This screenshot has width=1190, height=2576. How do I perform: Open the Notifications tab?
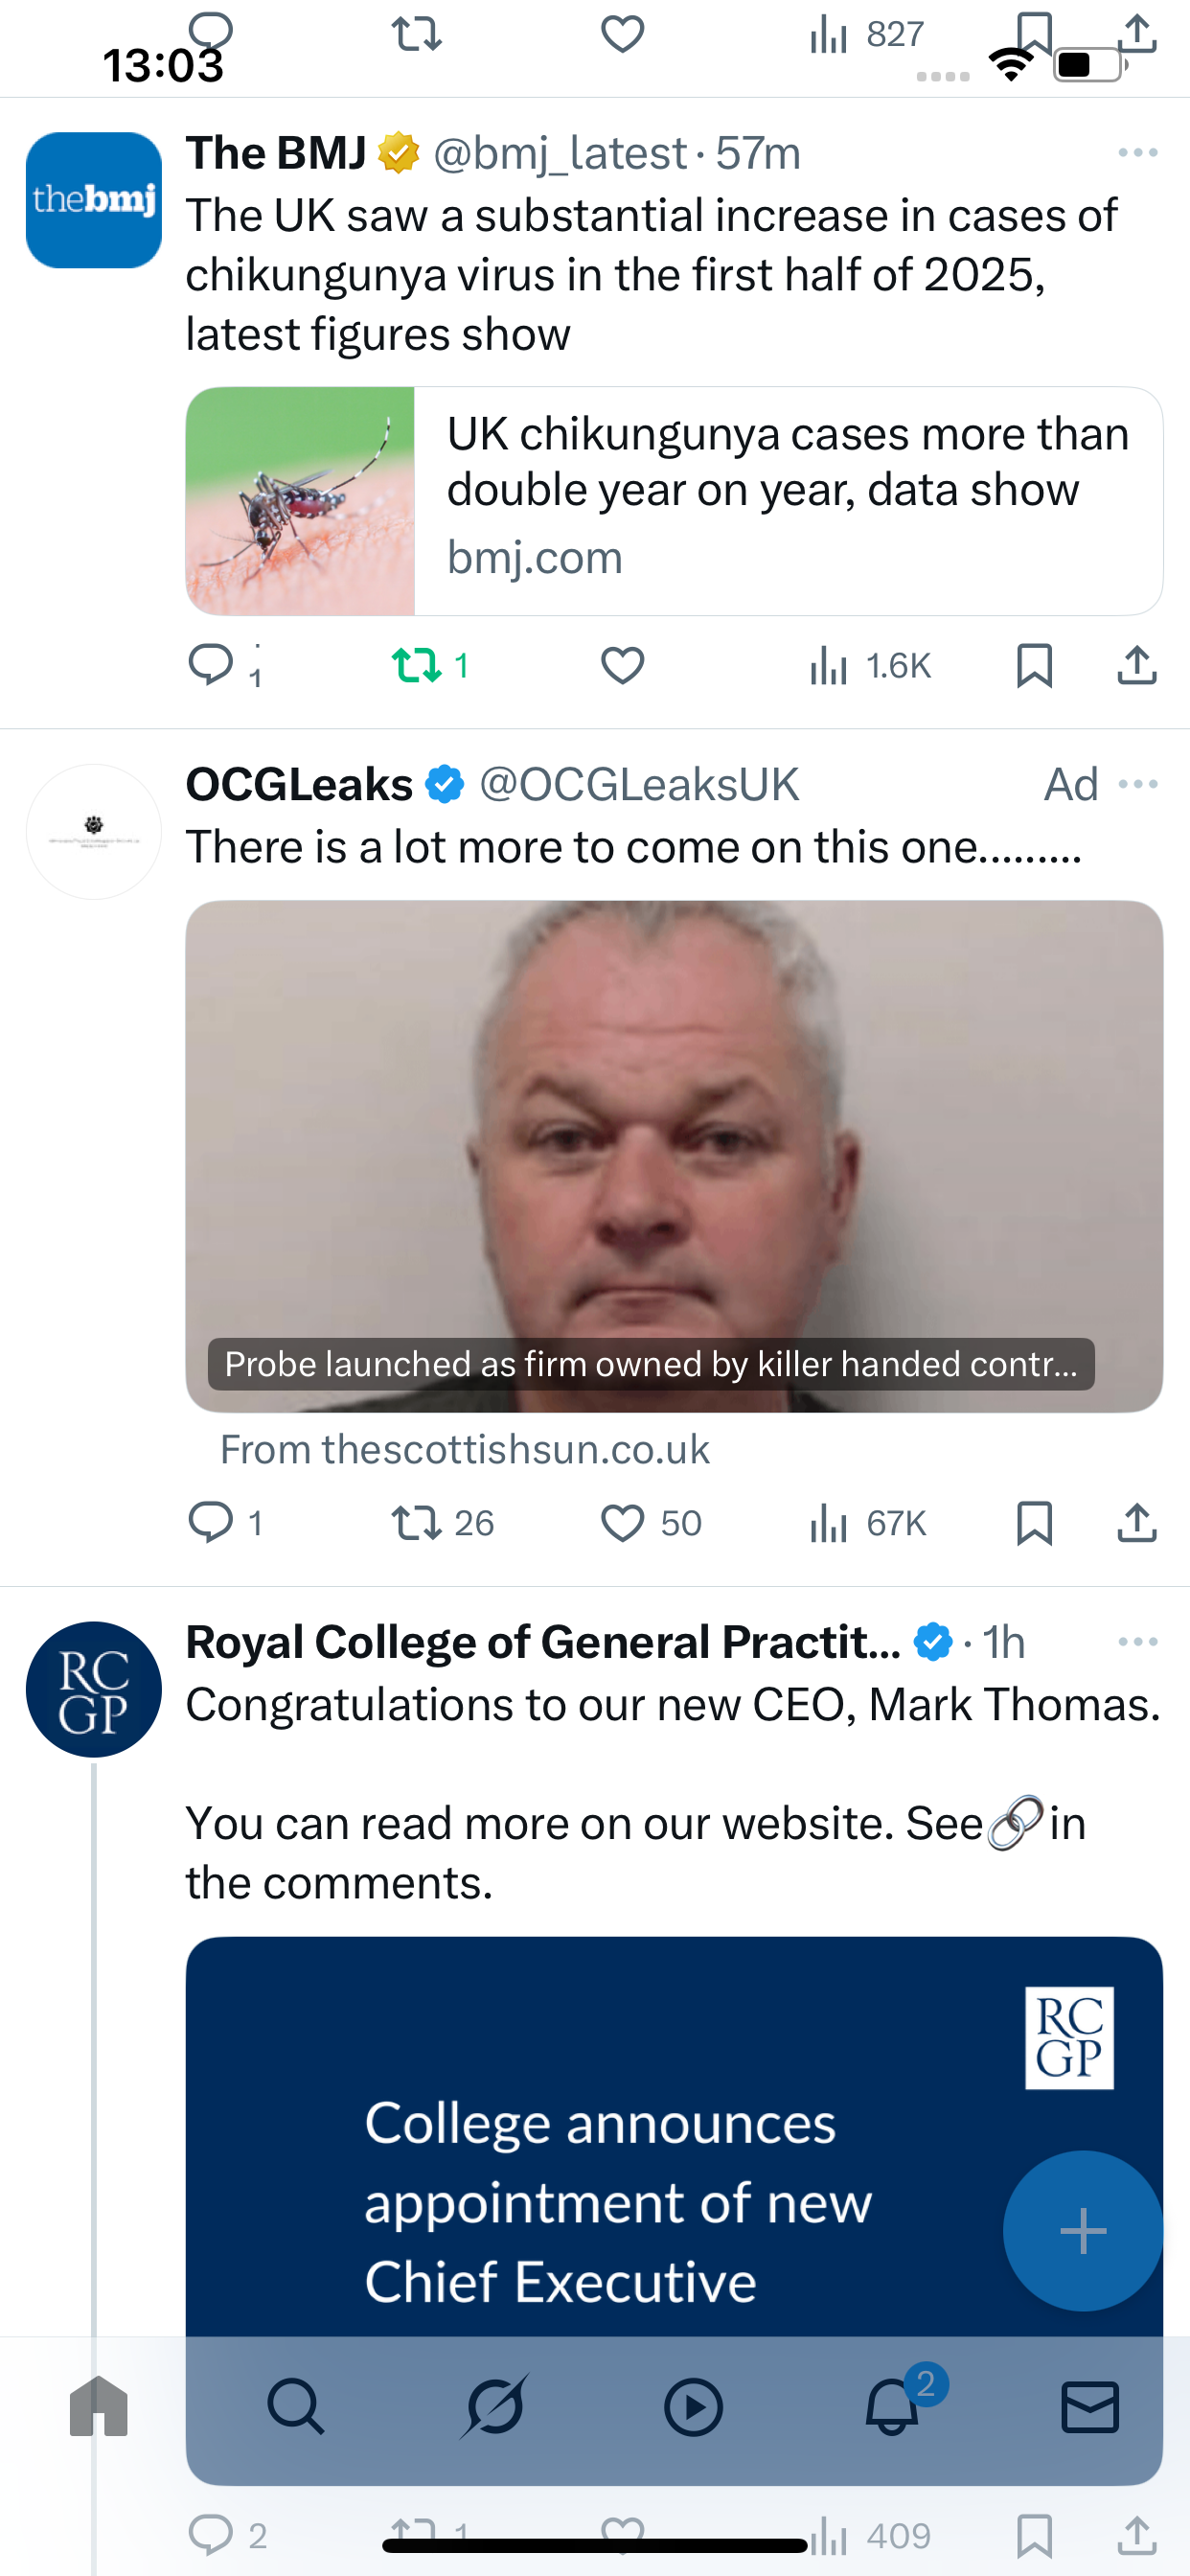(892, 2406)
